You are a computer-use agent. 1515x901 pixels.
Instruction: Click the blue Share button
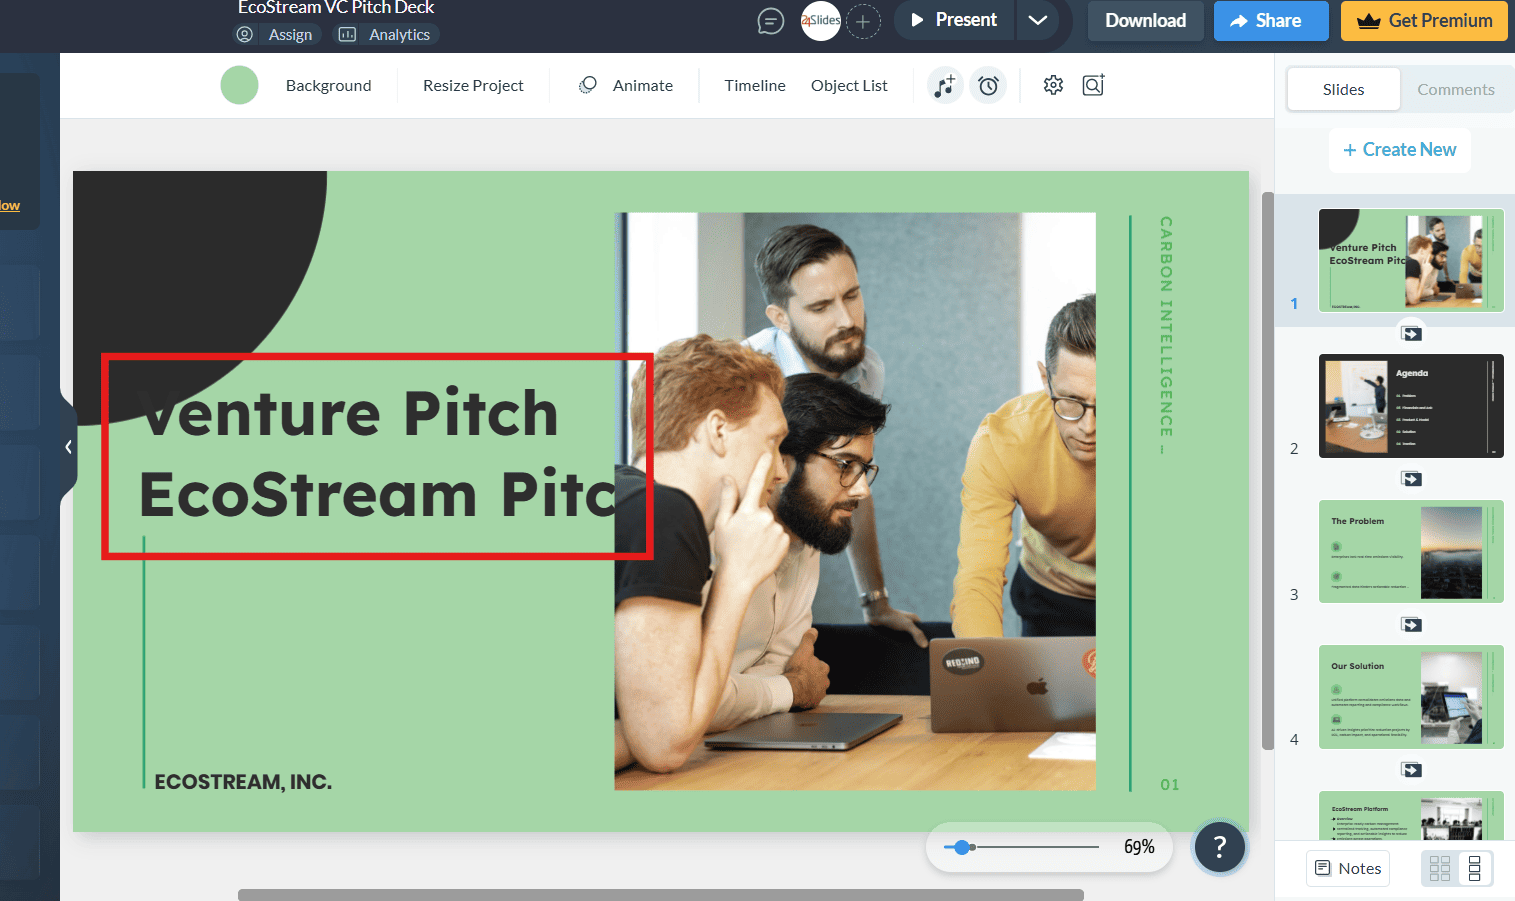click(x=1271, y=20)
